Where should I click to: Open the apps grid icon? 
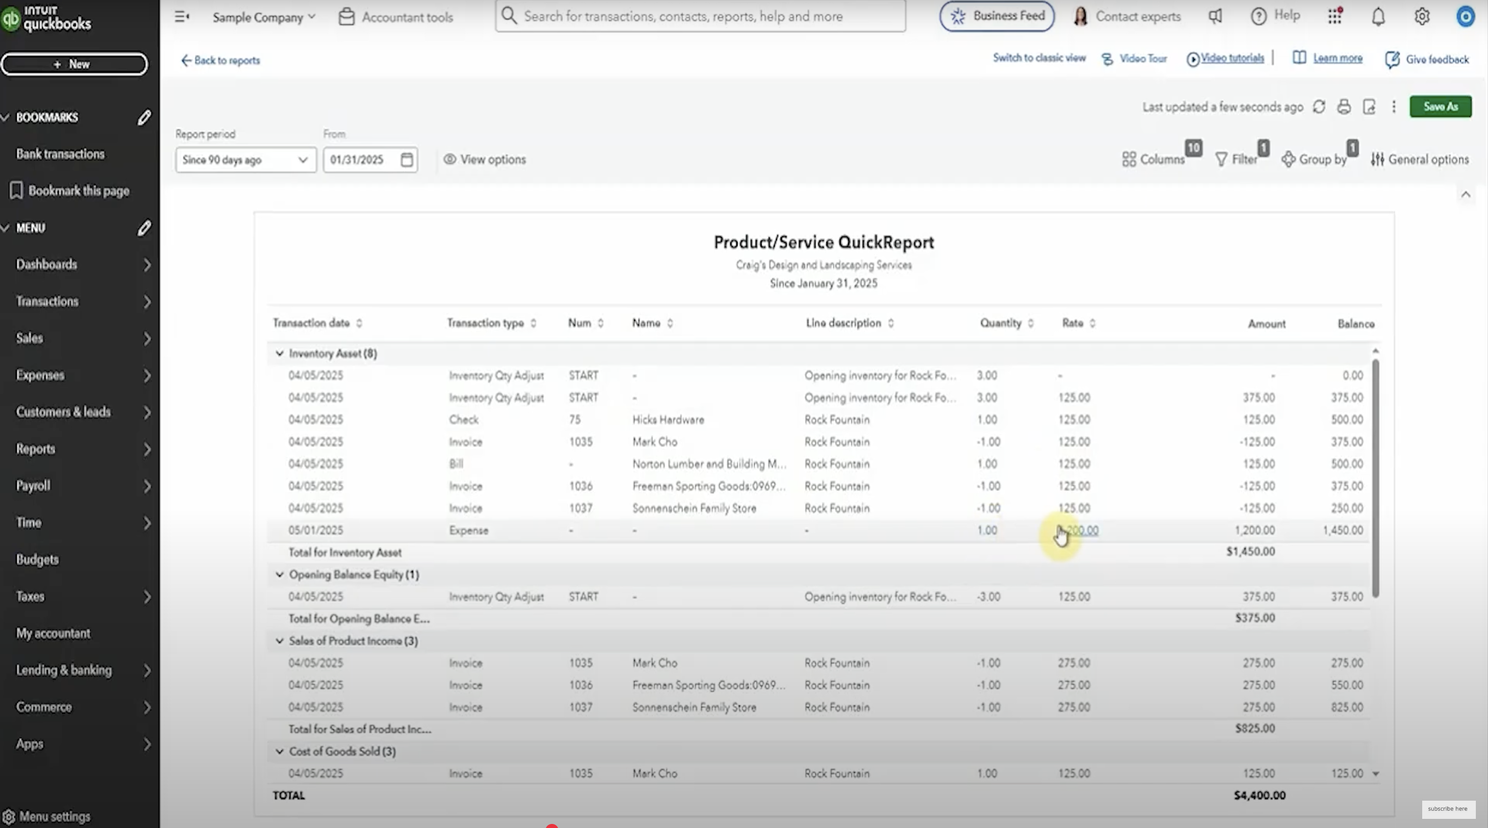point(1335,17)
